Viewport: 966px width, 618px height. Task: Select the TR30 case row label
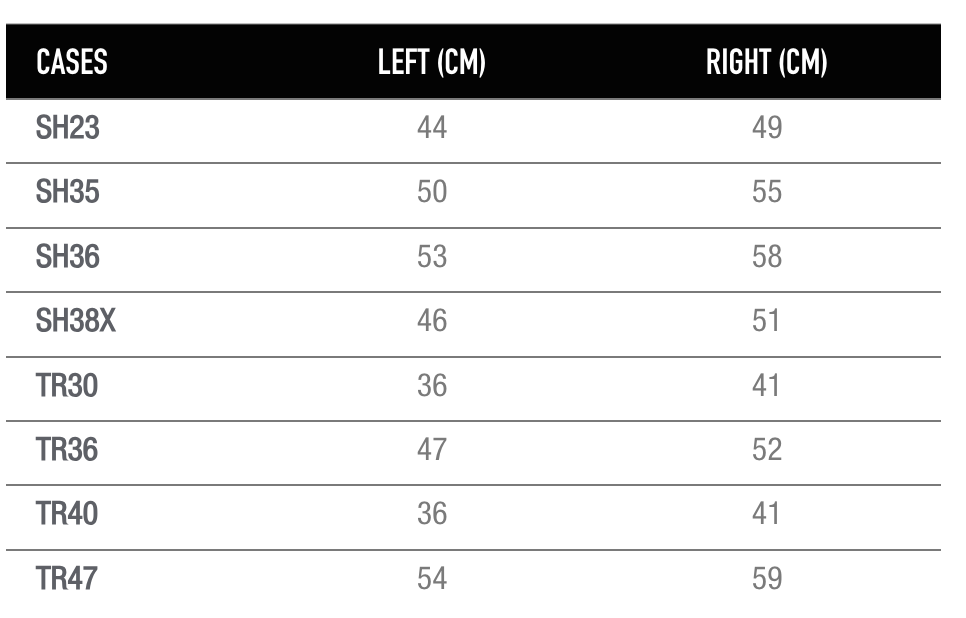click(x=67, y=386)
